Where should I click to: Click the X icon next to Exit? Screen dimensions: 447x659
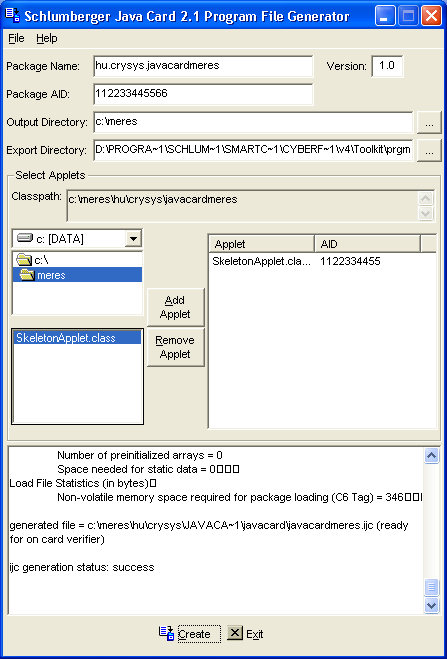click(235, 633)
